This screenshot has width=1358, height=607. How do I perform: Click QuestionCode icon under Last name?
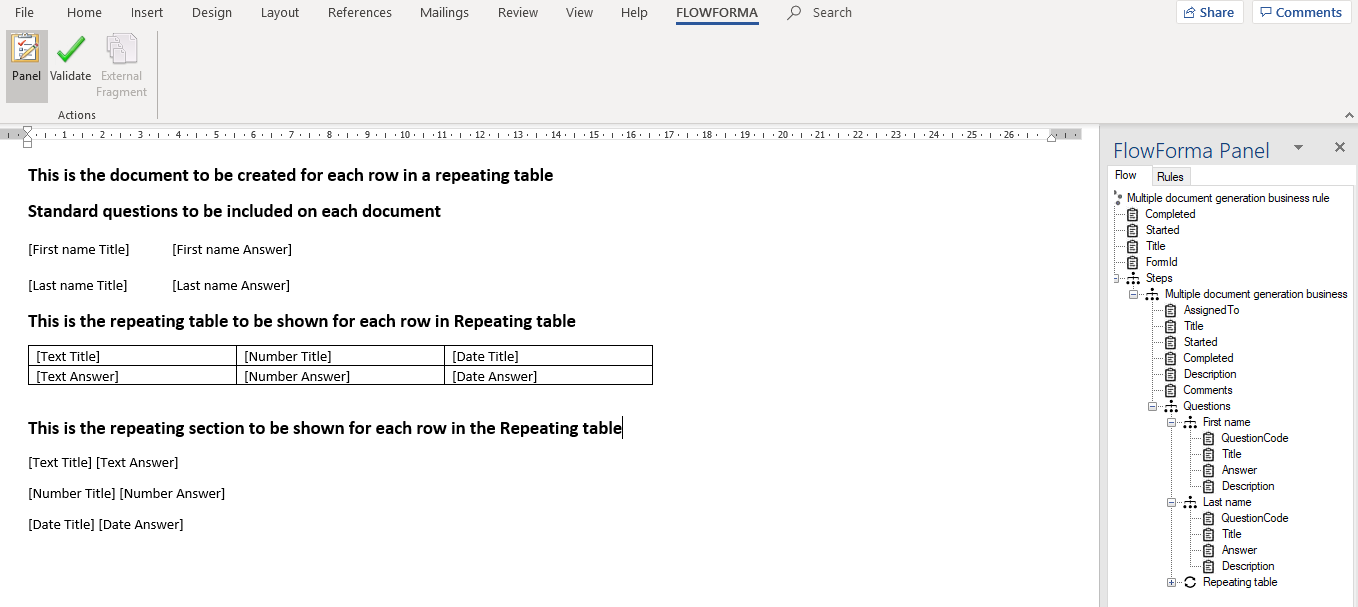tap(1209, 518)
